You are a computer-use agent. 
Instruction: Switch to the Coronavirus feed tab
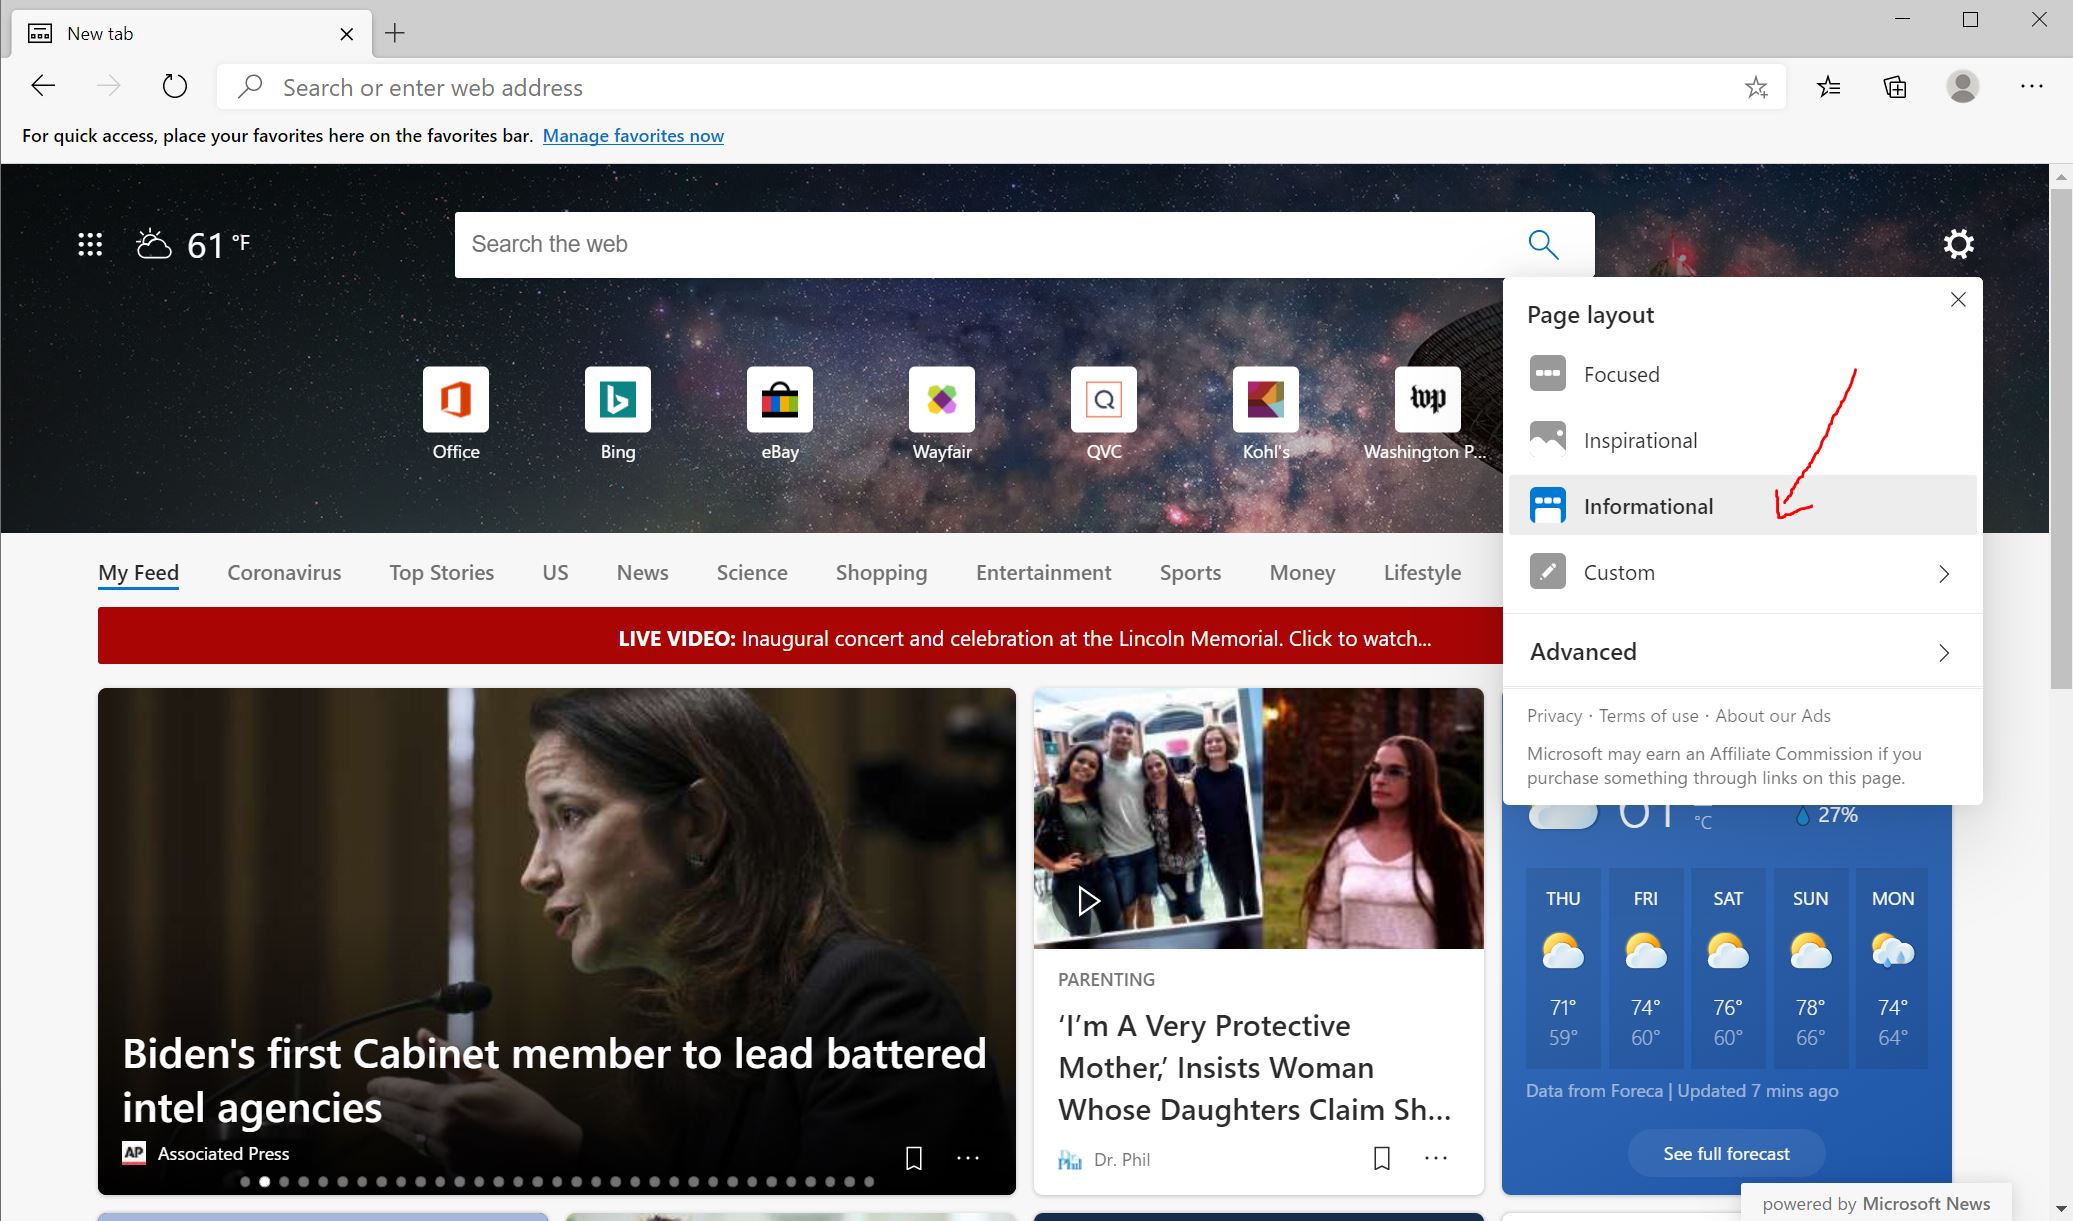tap(284, 572)
